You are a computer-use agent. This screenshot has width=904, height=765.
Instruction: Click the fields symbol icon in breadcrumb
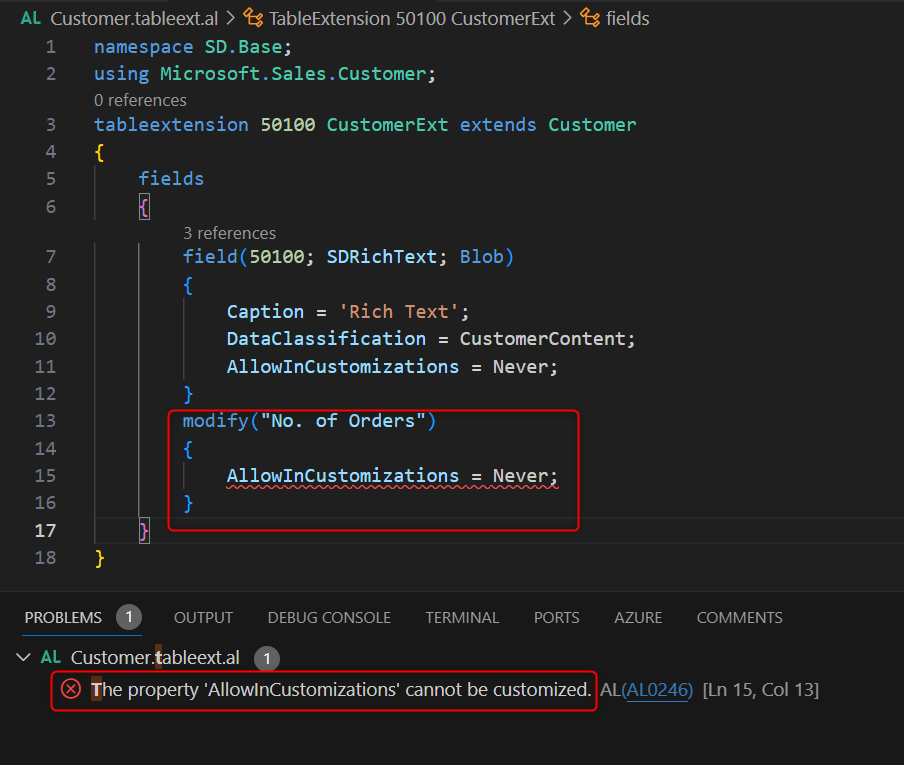[591, 18]
